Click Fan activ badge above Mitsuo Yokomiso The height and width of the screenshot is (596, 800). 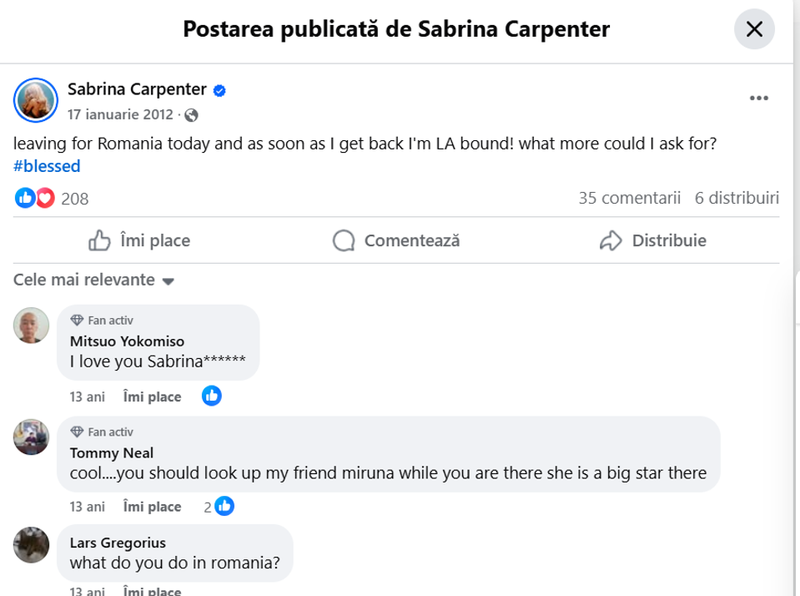(x=102, y=321)
